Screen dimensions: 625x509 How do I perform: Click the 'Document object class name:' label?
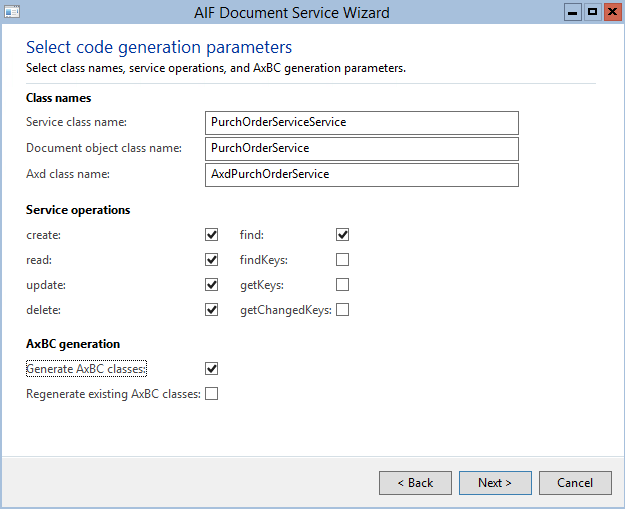pyautogui.click(x=104, y=148)
